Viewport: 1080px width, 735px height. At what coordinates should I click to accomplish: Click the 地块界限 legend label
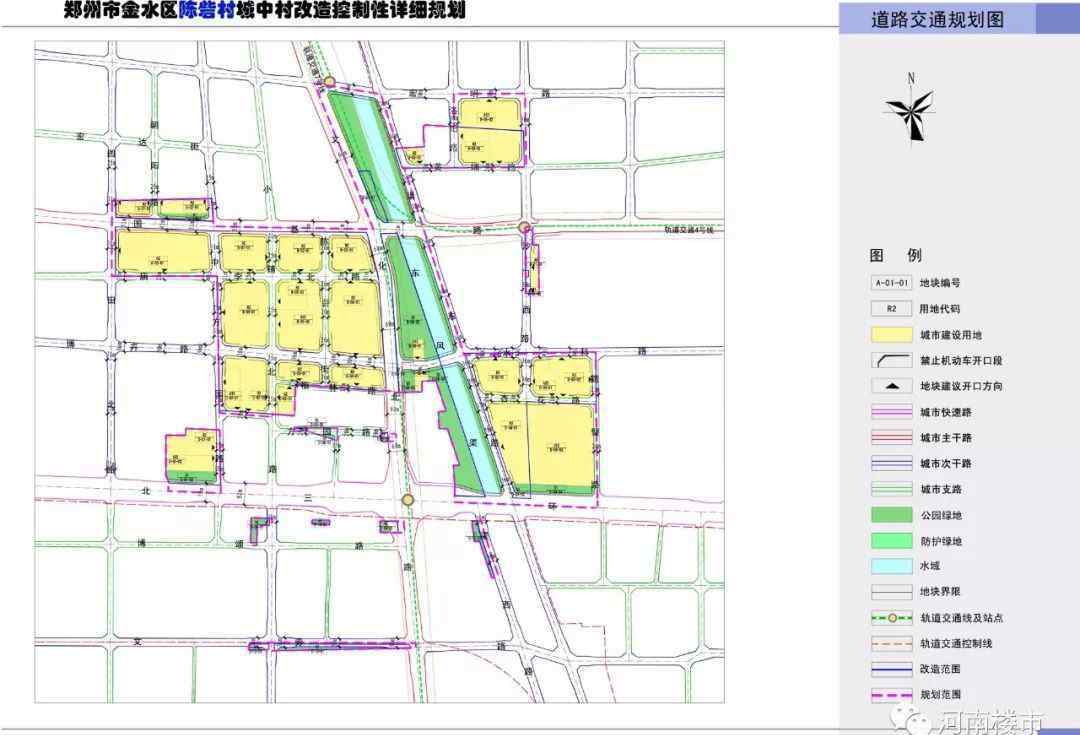click(940, 592)
